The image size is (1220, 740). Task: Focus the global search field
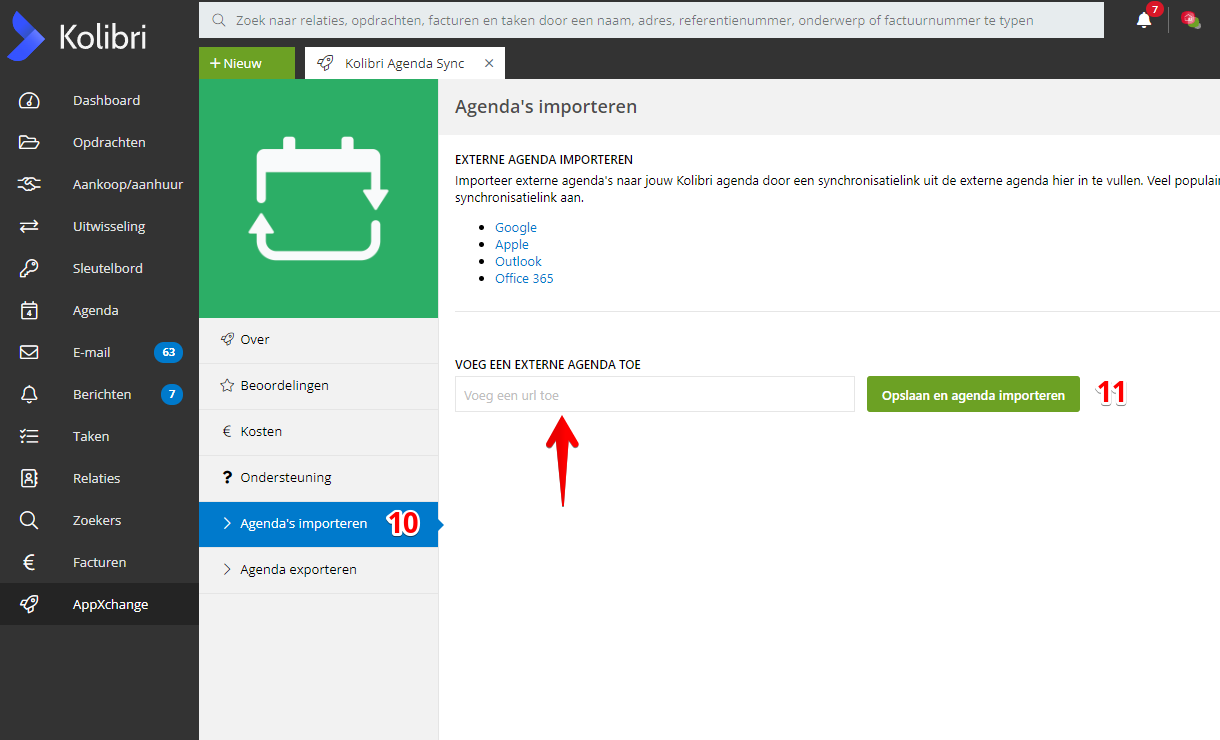pyautogui.click(x=651, y=20)
